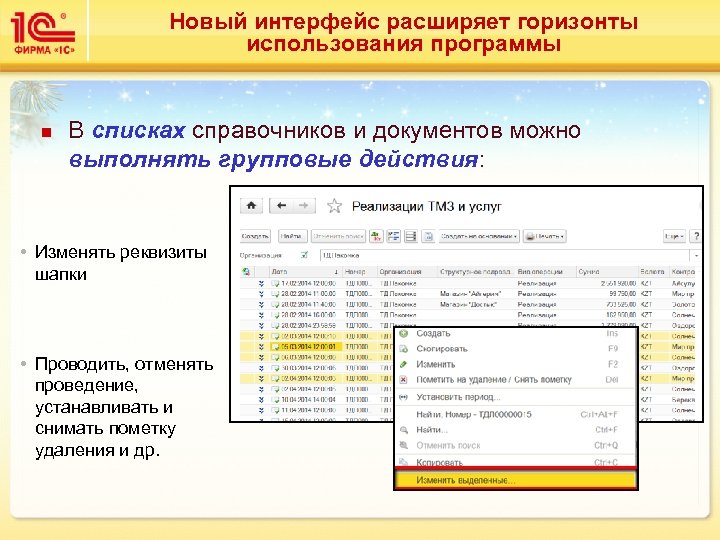Choose Копировать (Ctrl+C) in the context menu
The width and height of the screenshot is (720, 540).
click(516, 462)
